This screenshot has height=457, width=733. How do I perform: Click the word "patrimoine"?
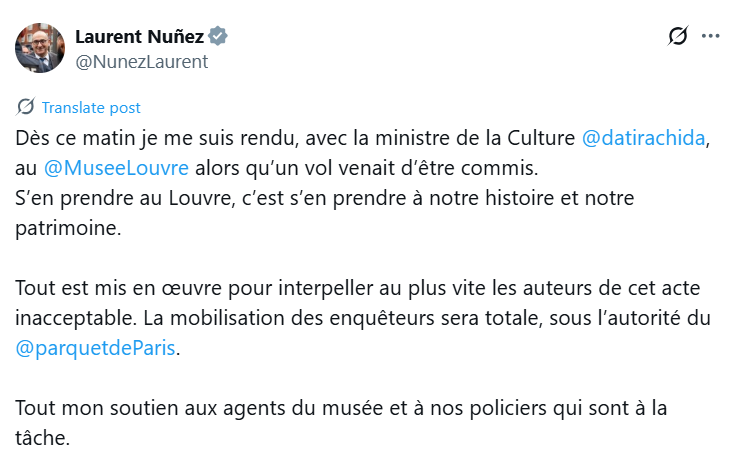68,226
